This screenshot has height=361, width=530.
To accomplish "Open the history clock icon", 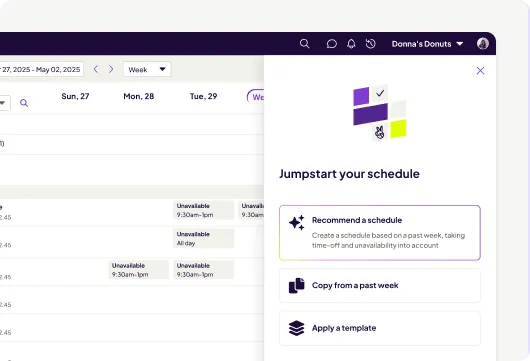I will point(370,44).
